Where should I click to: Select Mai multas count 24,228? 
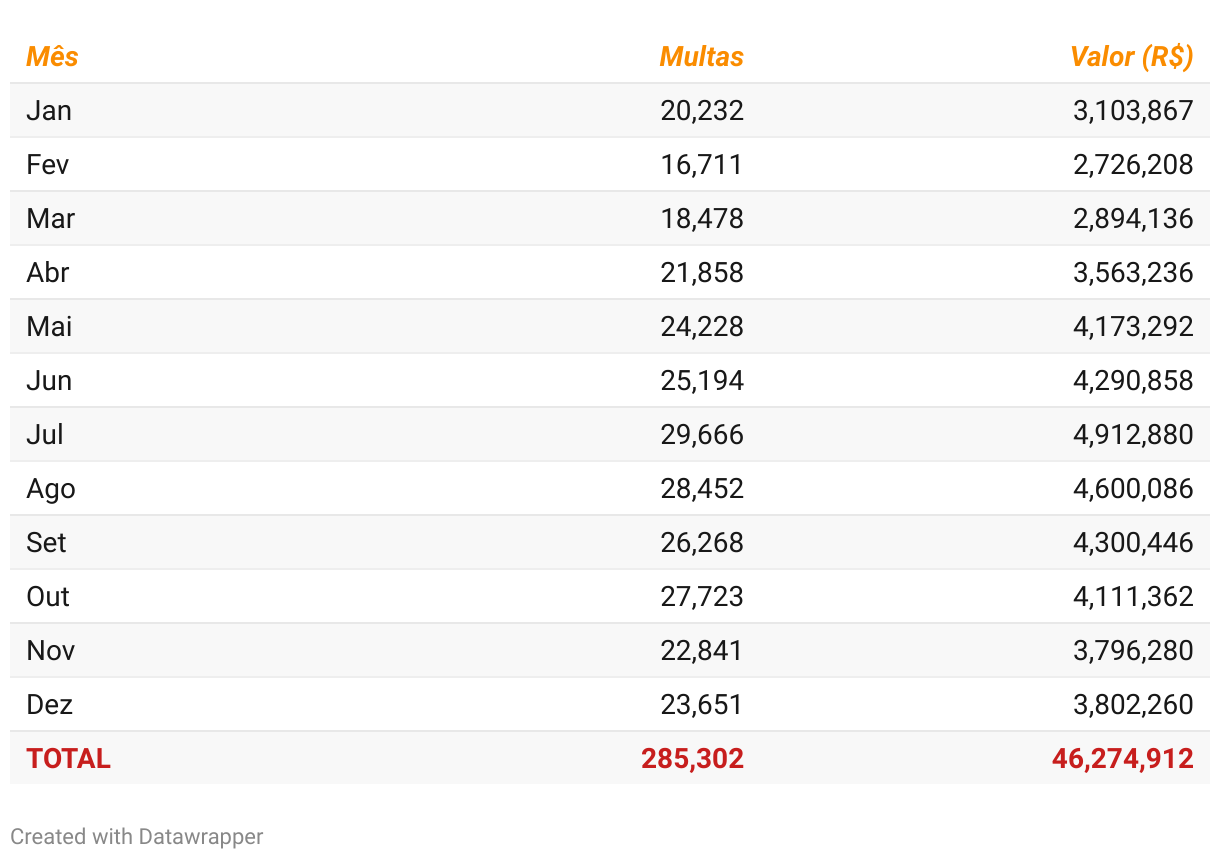tap(701, 326)
